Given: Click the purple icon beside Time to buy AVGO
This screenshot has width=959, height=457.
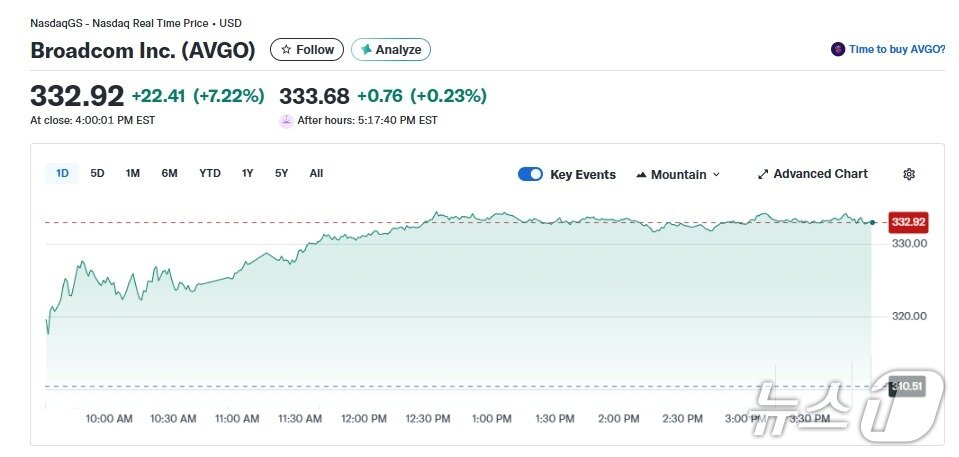Looking at the screenshot, I should pos(838,49).
